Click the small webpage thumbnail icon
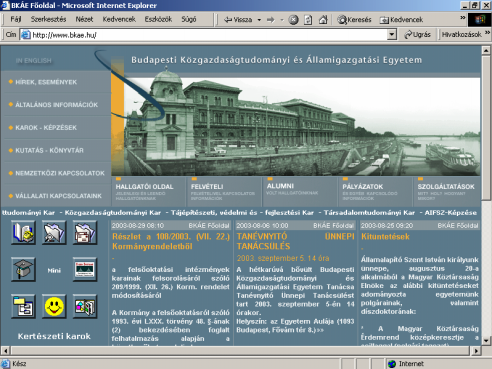Viewport: 492px width, 369px height. 85,269
